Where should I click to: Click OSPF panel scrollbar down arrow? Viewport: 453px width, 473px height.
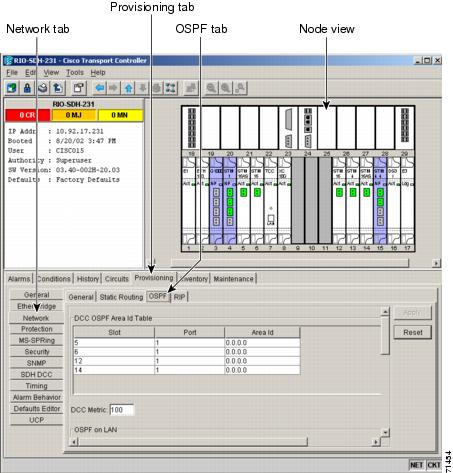[385, 433]
